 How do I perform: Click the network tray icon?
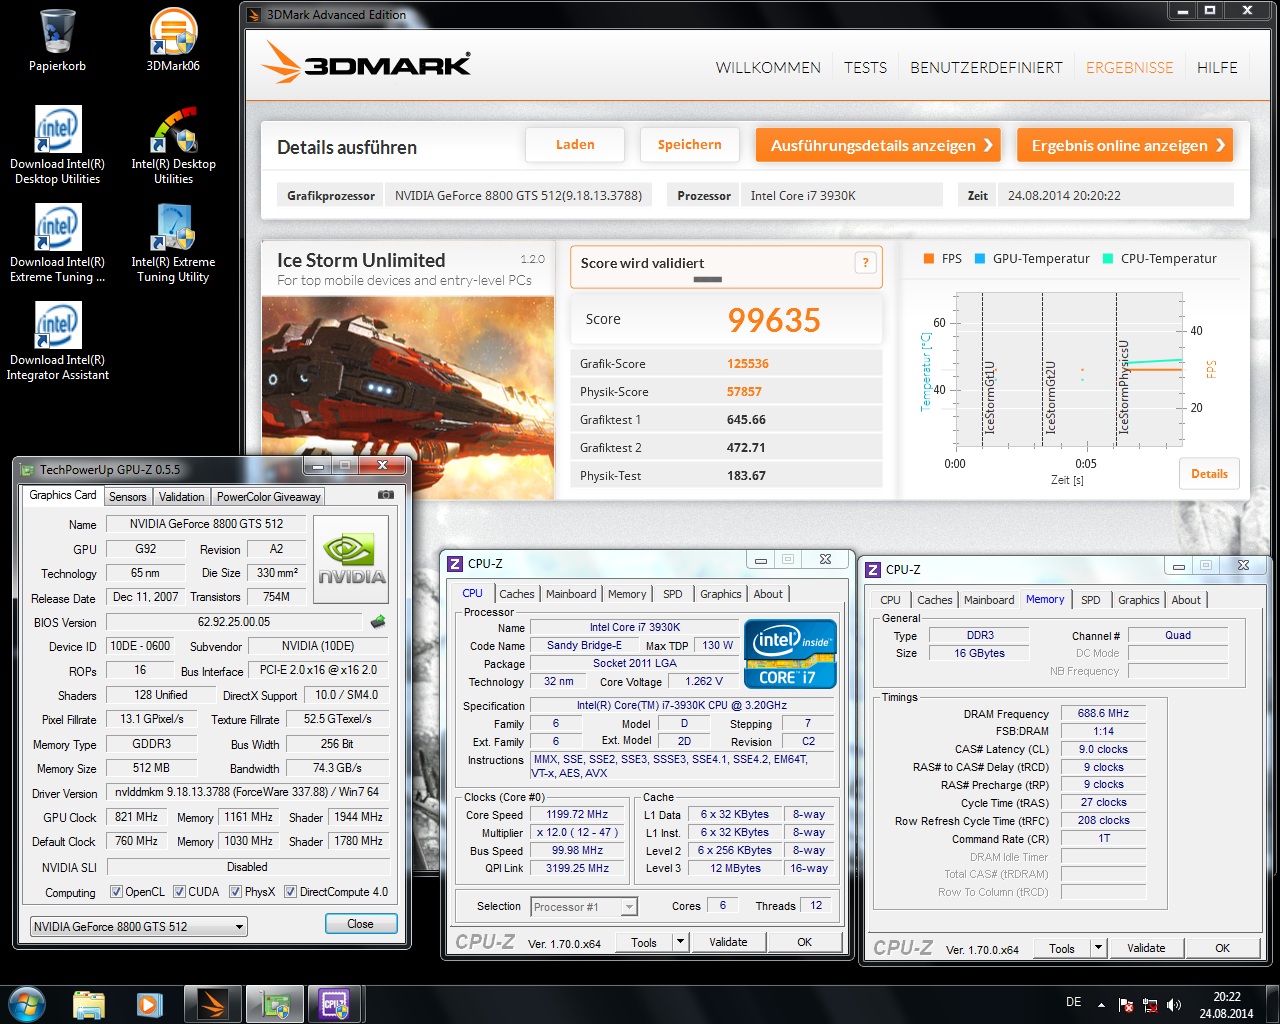(1150, 1005)
